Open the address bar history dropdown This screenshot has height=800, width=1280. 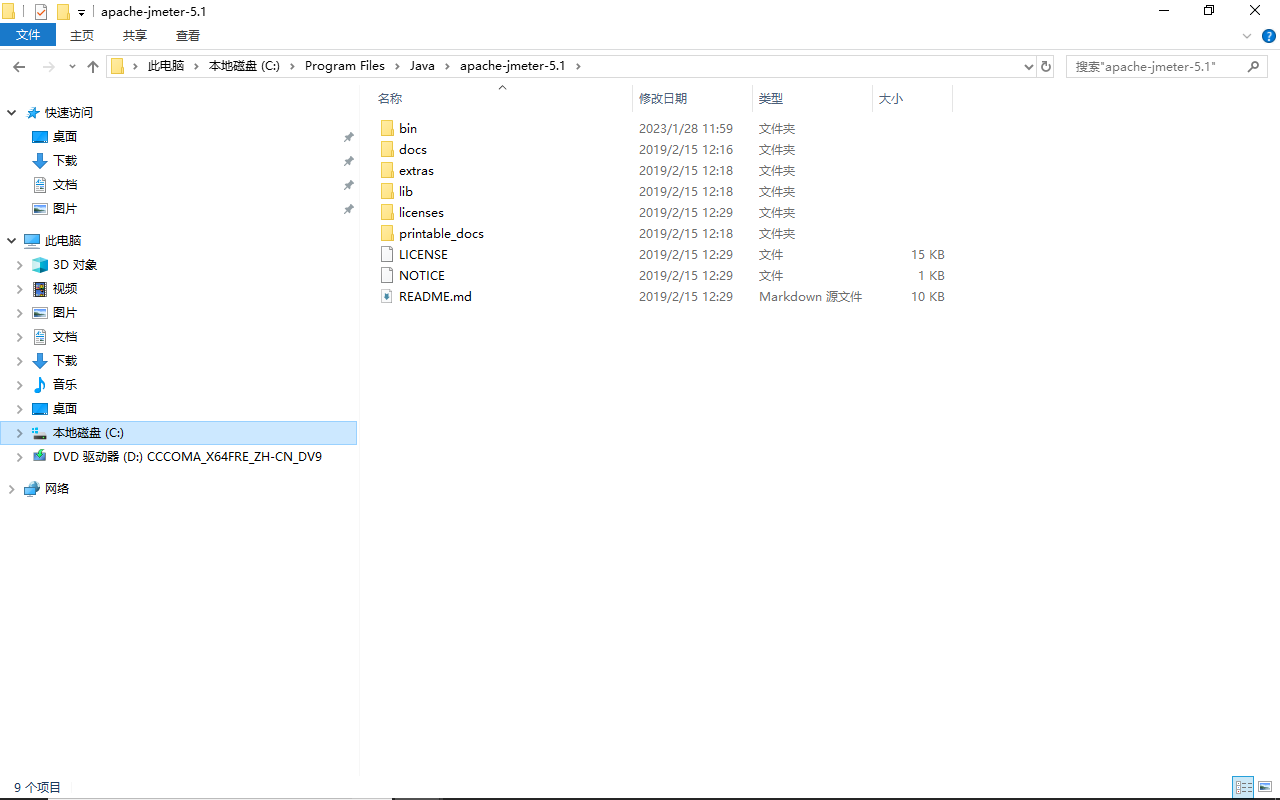pos(1029,67)
